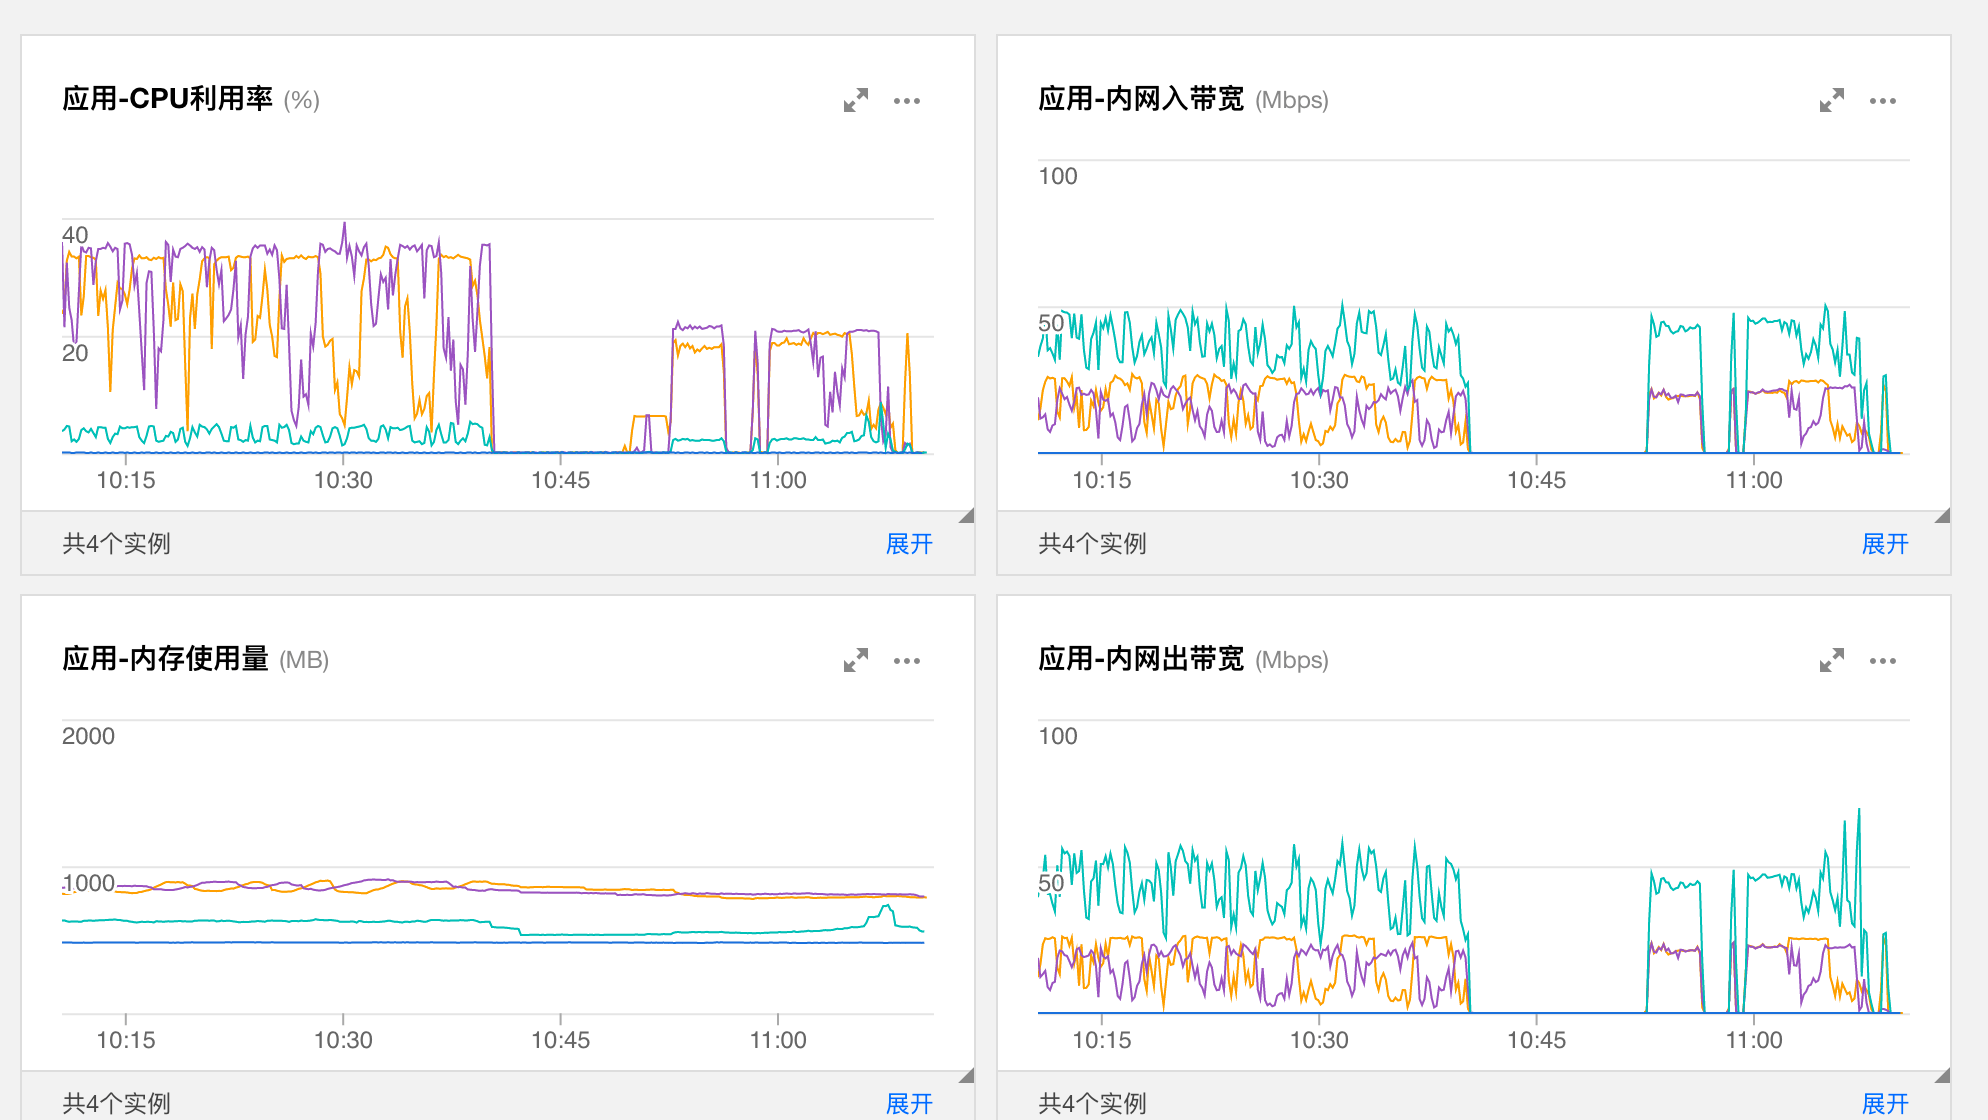
Task: Open more options menu for 内存使用量 chart
Action: click(x=906, y=661)
